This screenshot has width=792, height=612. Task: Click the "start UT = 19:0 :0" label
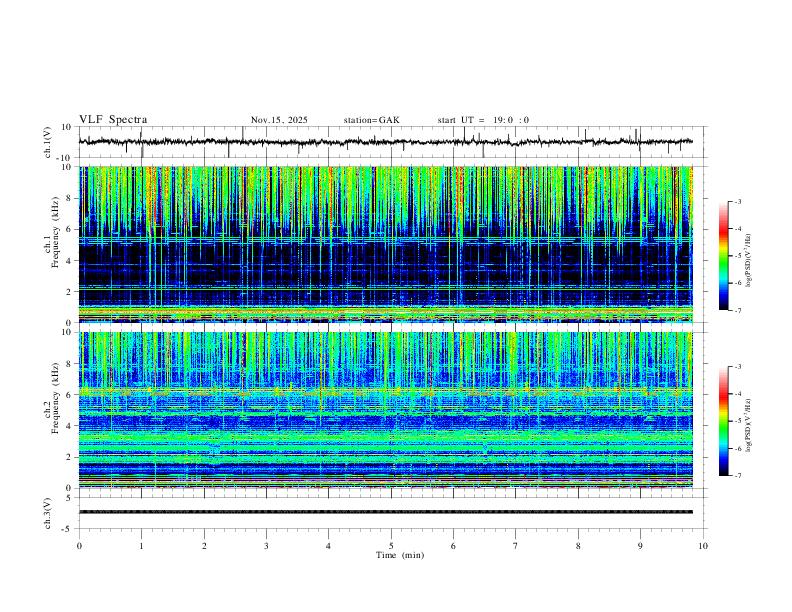click(483, 120)
